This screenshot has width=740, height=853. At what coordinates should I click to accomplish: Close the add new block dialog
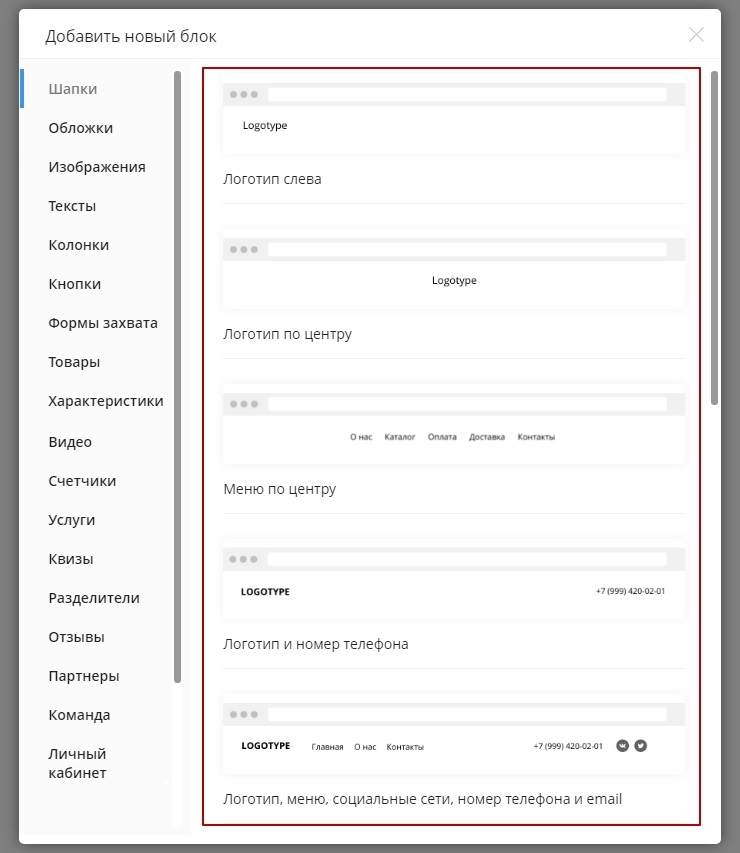point(696,35)
